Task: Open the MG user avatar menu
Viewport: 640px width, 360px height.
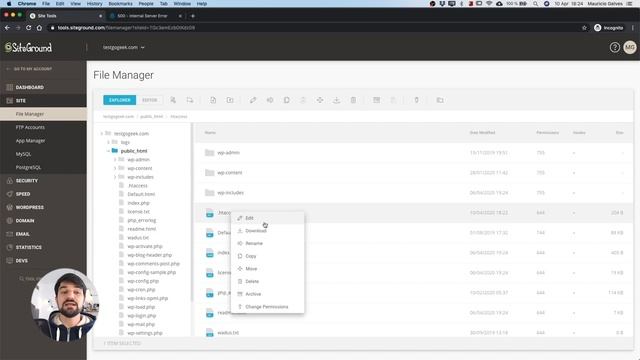Action: 630,47
